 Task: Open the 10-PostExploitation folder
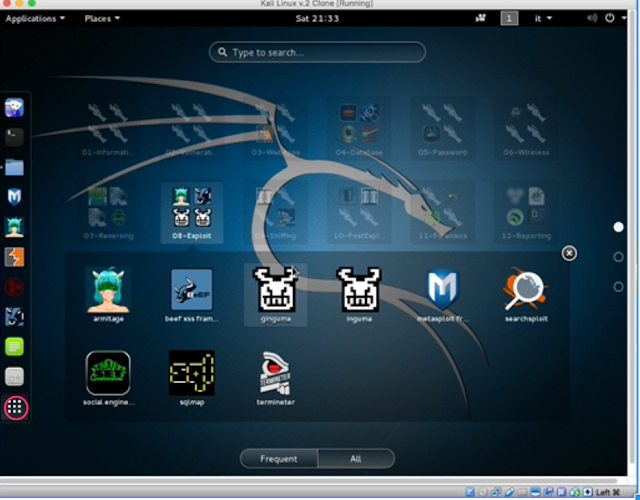tap(359, 213)
